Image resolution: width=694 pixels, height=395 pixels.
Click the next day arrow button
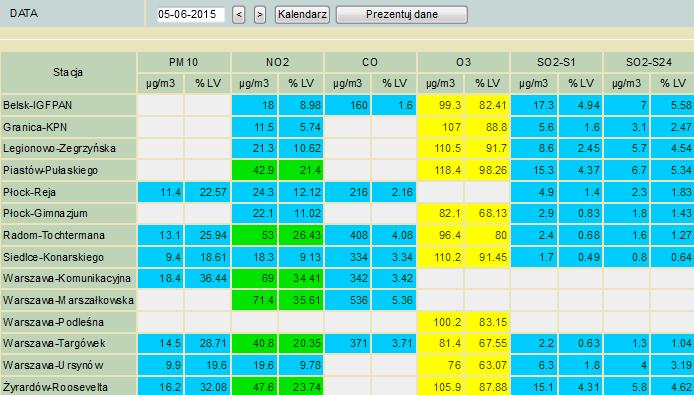(260, 15)
